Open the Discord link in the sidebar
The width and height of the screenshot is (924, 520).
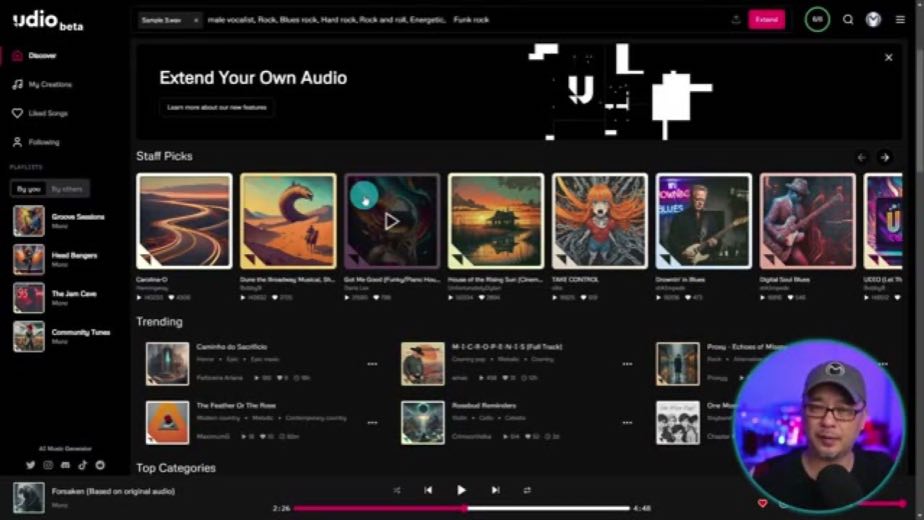click(65, 465)
